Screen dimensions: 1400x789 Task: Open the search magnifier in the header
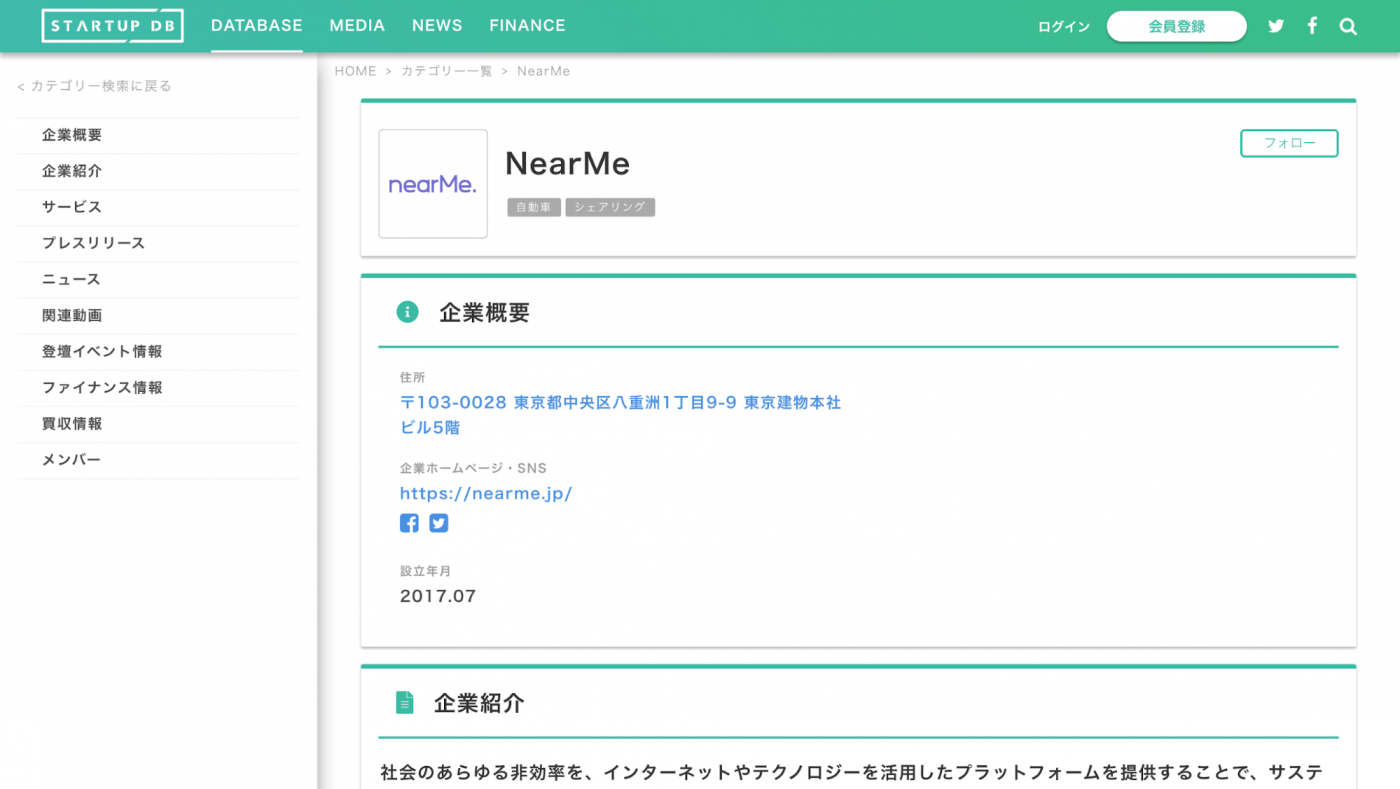tap(1348, 25)
